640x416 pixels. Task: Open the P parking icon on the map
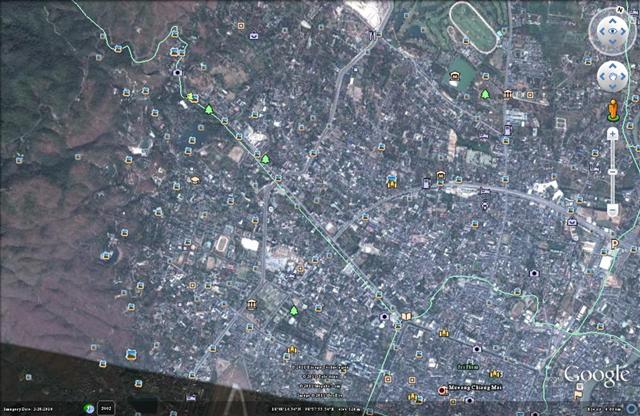pos(615,244)
